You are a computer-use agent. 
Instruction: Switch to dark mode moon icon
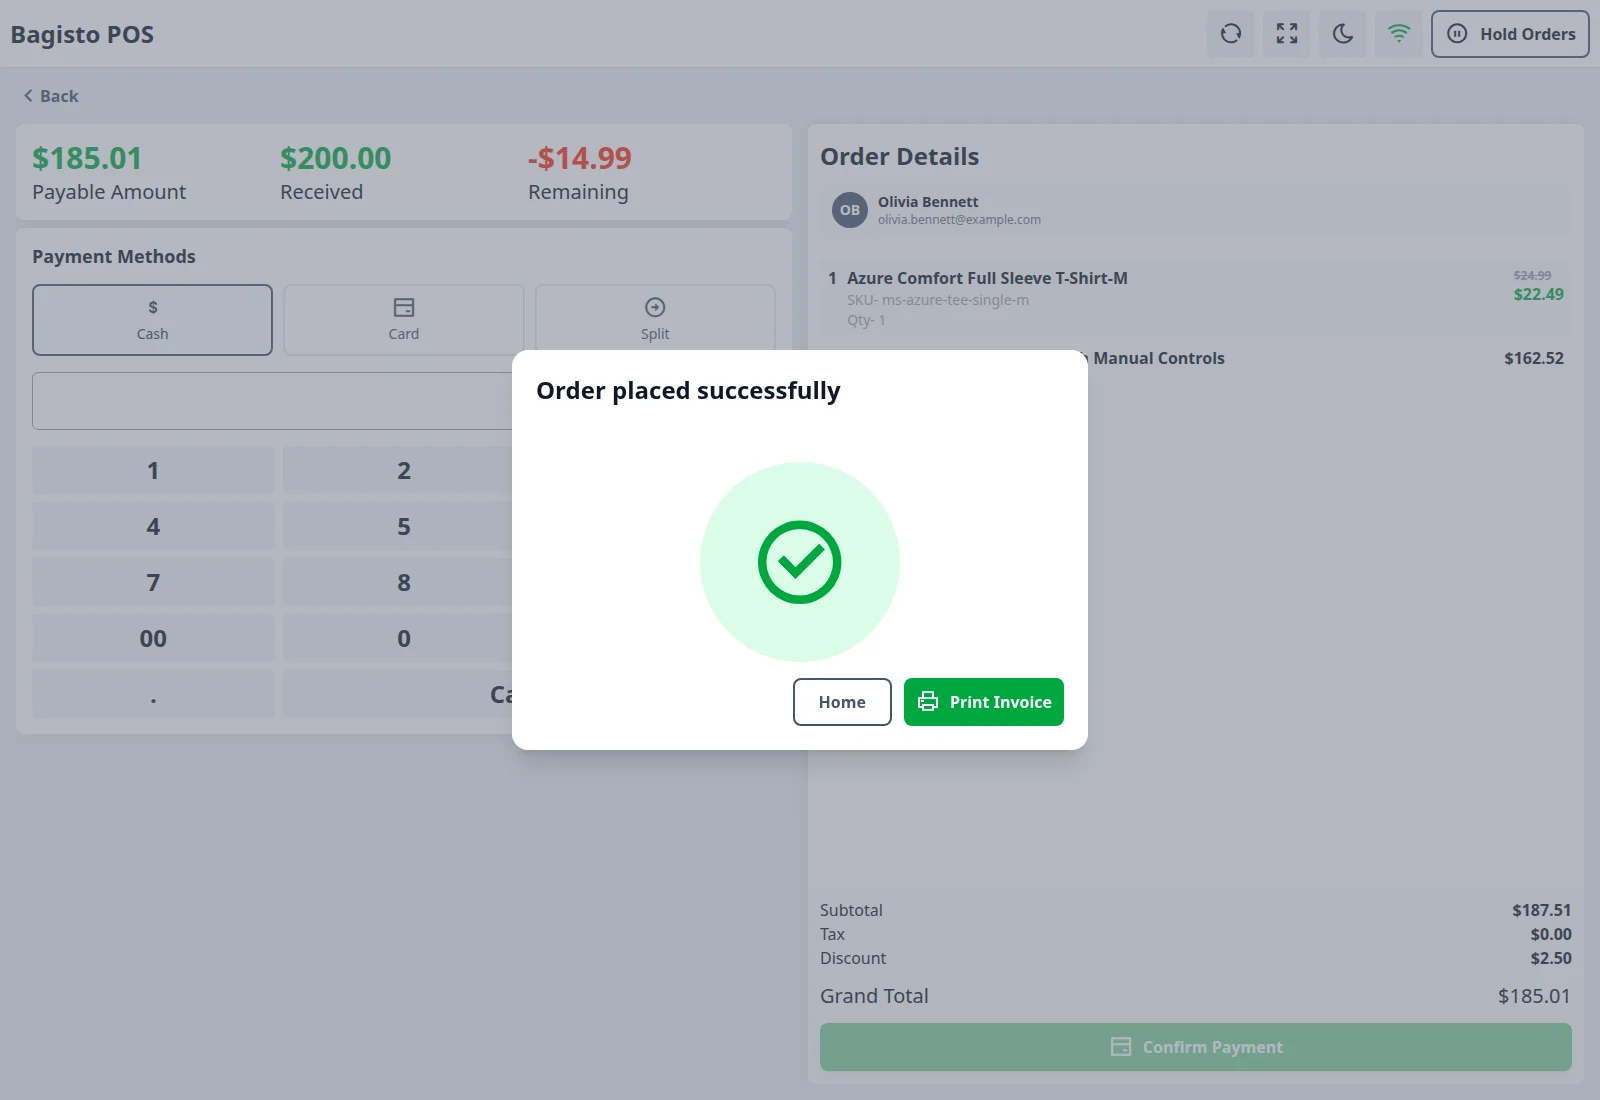(1343, 34)
